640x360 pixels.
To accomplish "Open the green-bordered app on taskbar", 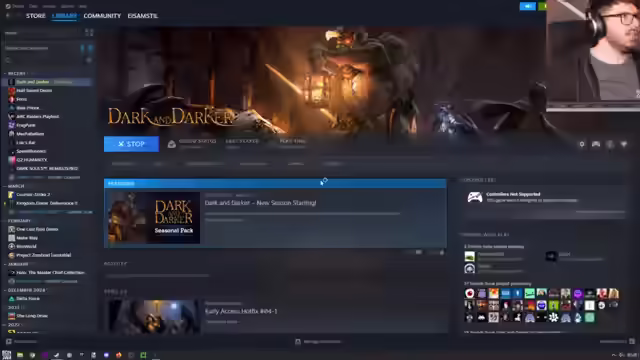I will (x=143, y=355).
